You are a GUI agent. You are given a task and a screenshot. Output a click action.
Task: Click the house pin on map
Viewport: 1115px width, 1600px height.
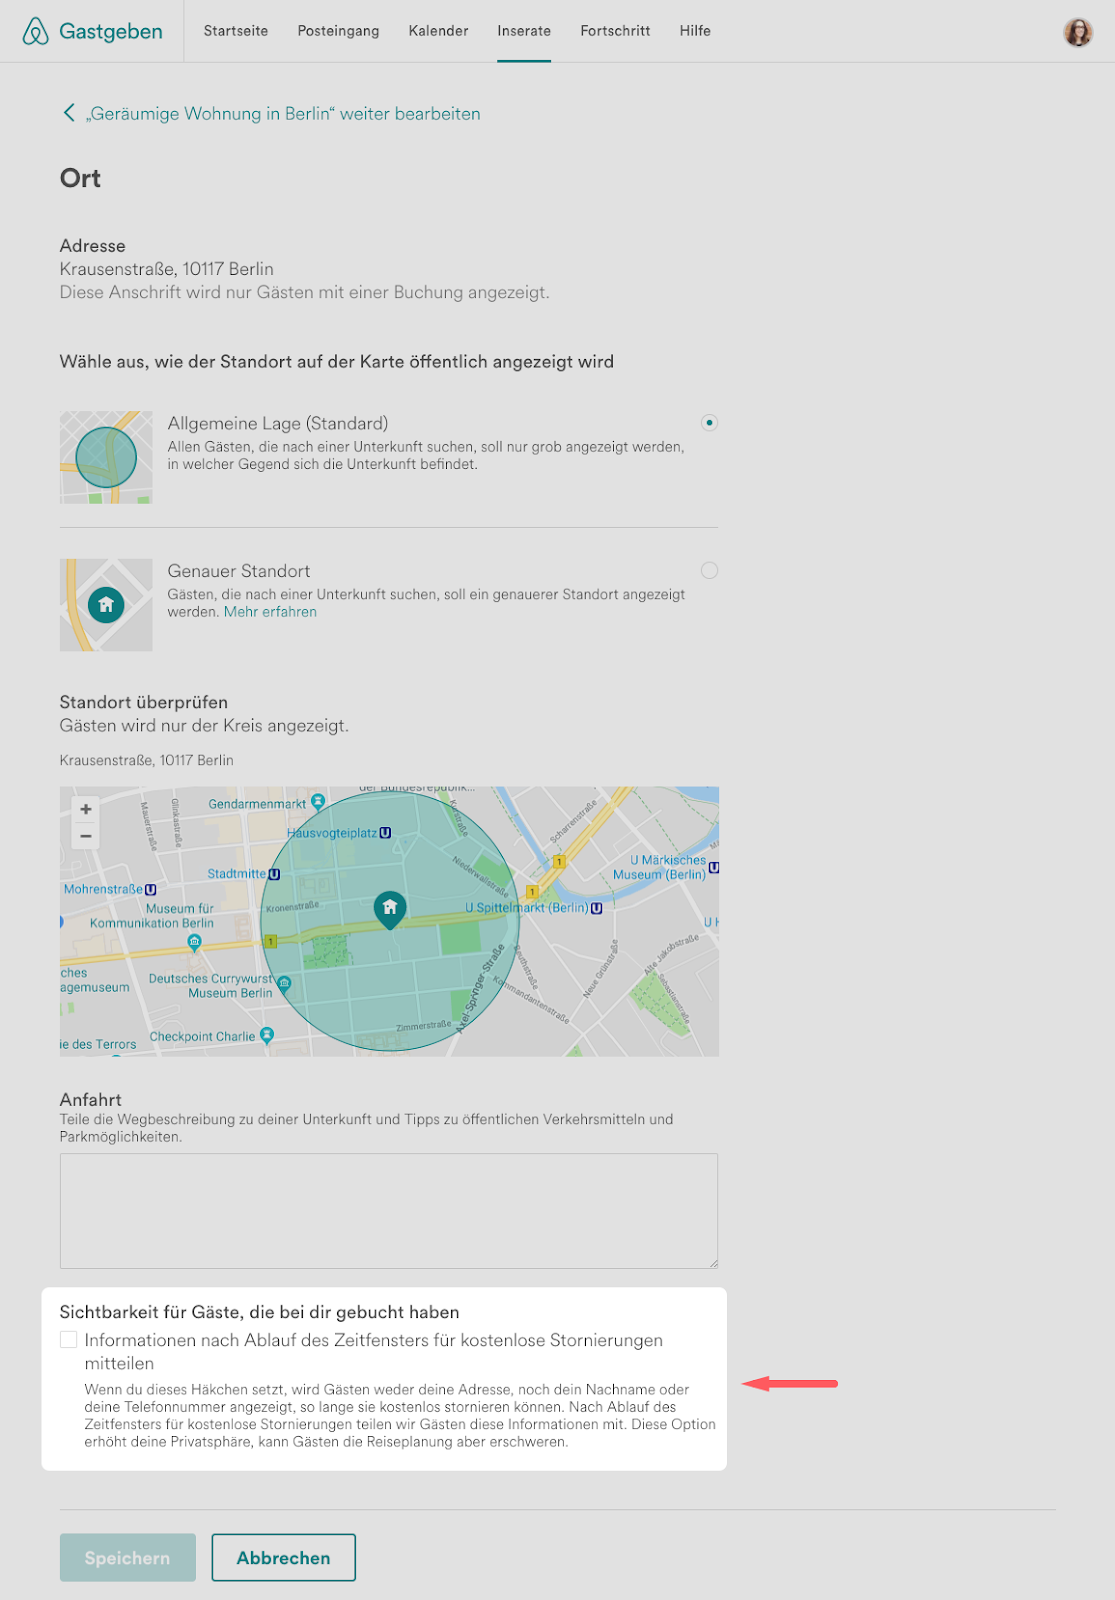pos(389,908)
